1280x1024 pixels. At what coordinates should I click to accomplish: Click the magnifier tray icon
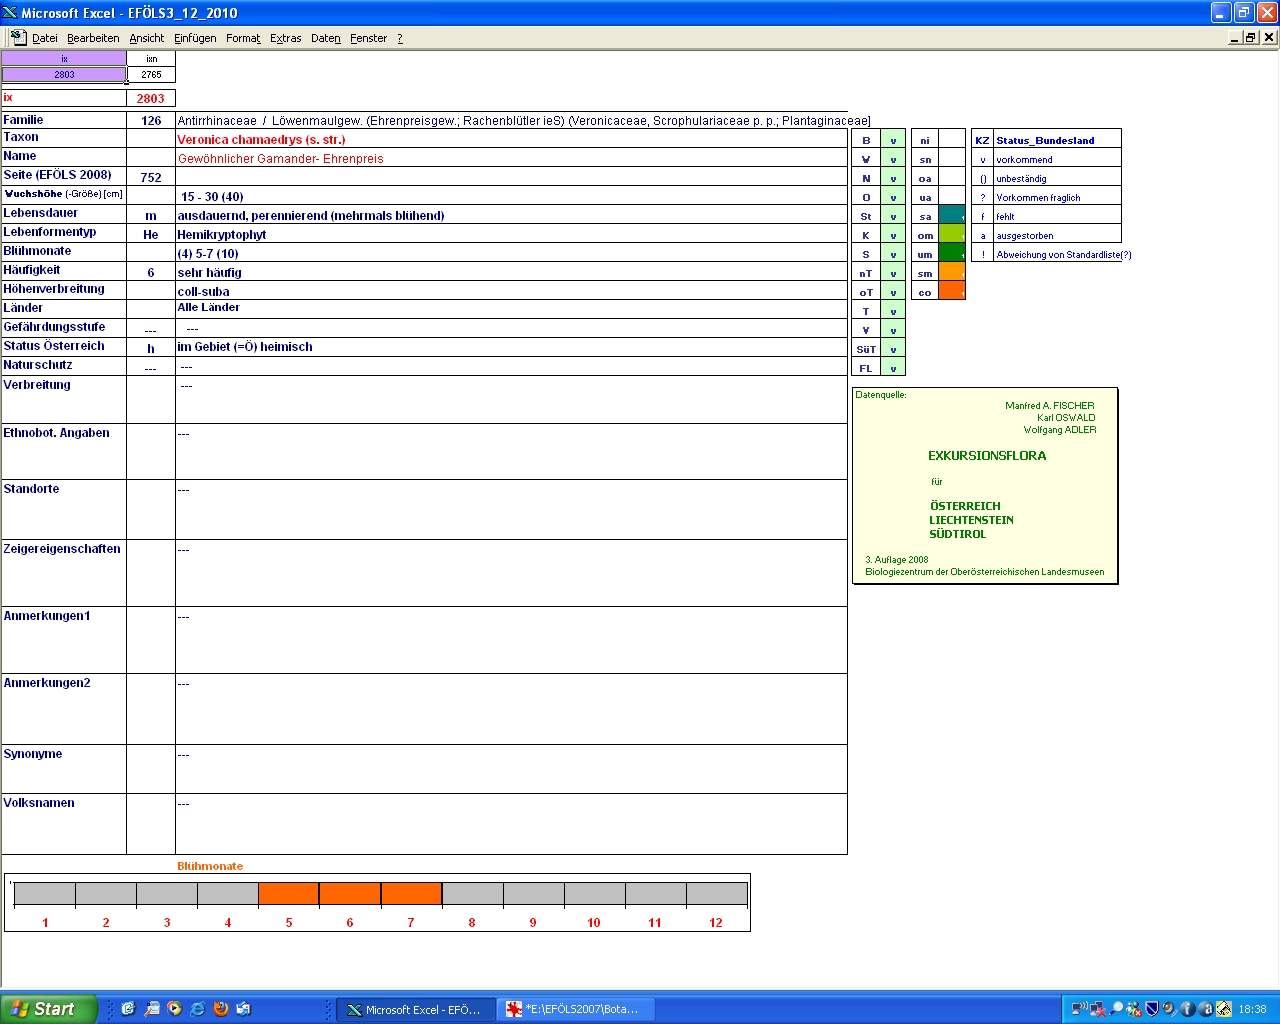point(1116,1009)
